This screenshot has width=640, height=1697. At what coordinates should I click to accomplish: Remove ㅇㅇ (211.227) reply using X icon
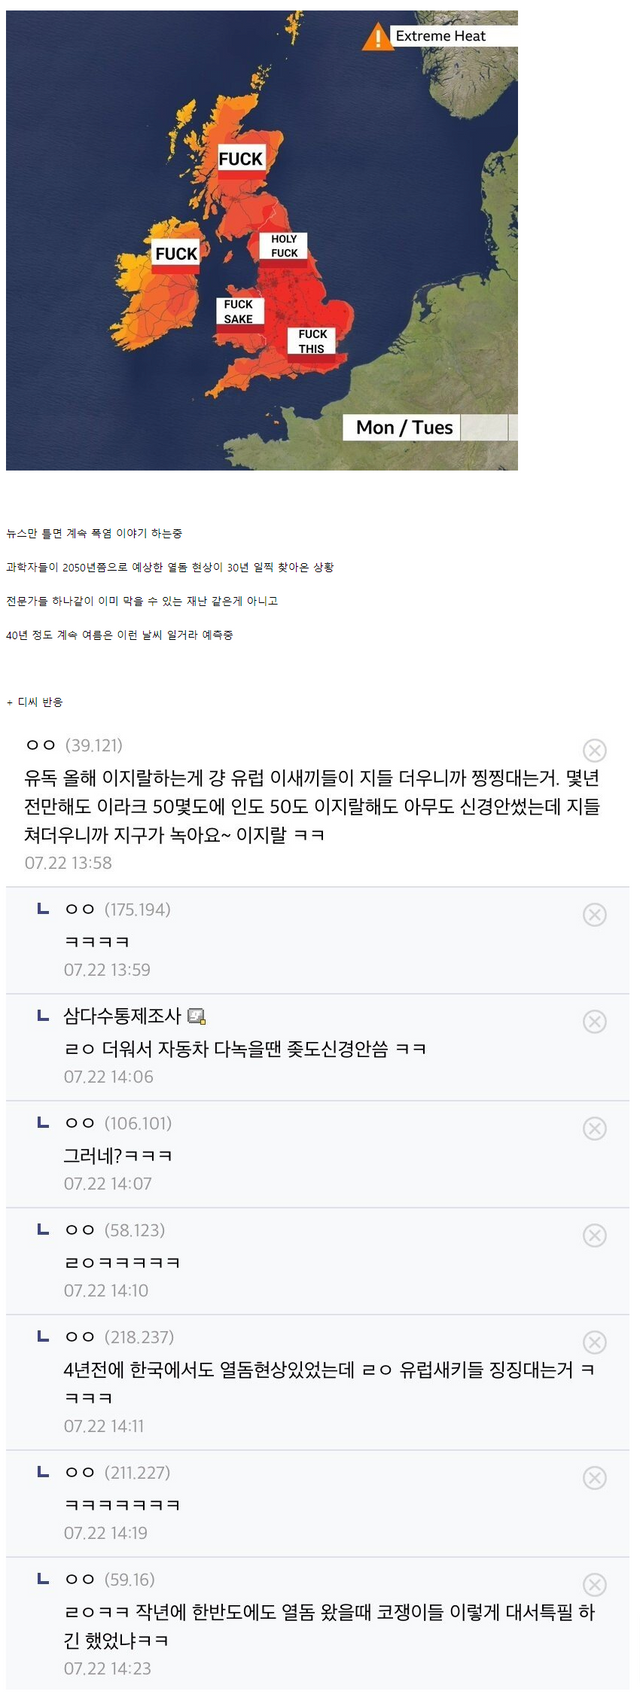pyautogui.click(x=594, y=1477)
